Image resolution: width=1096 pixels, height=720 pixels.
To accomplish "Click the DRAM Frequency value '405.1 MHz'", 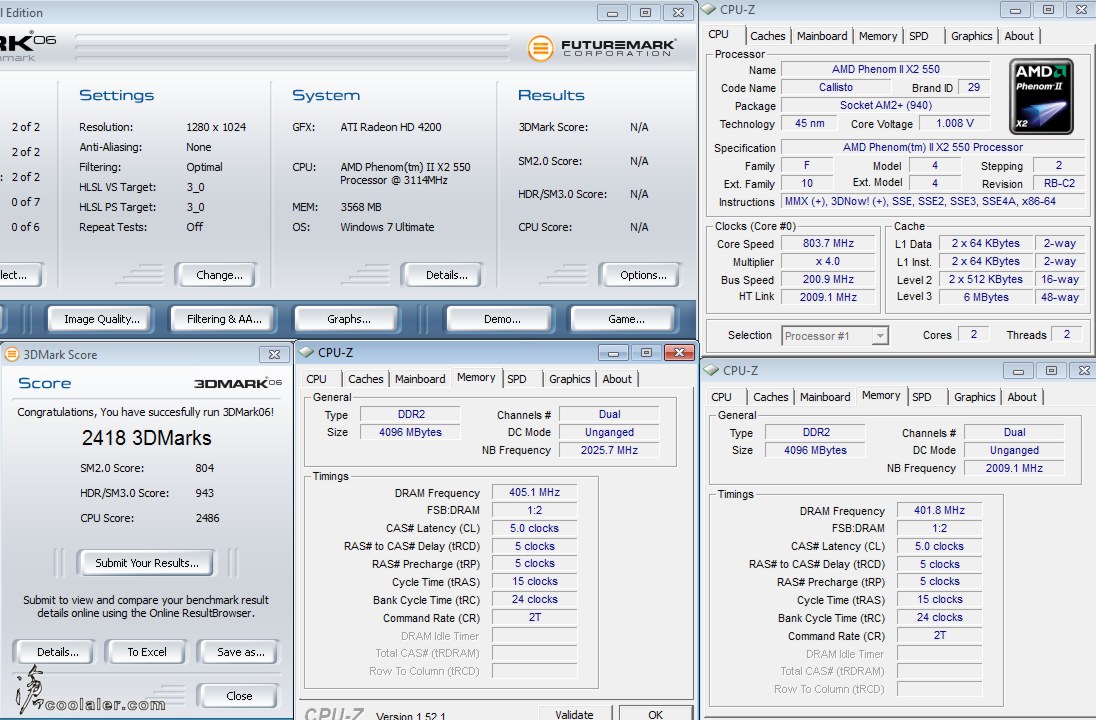I will click(535, 492).
